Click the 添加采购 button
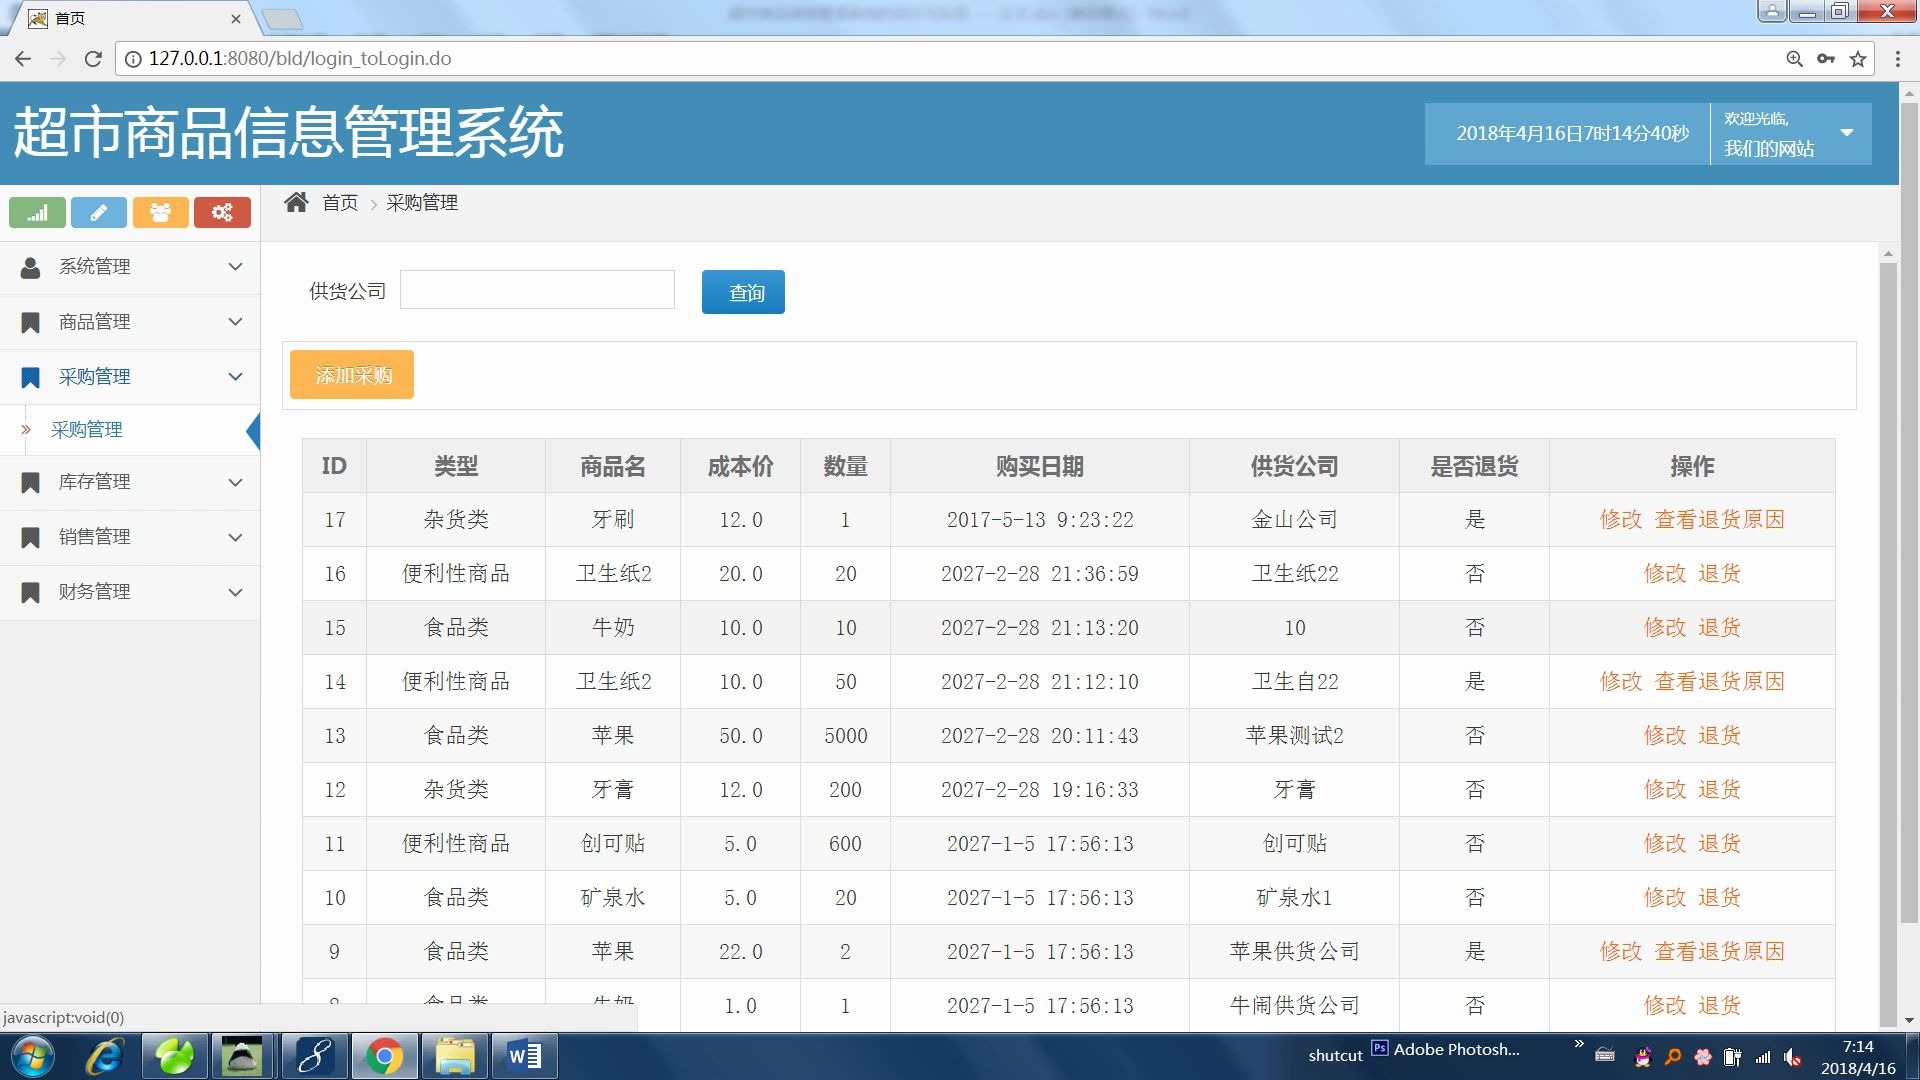1920x1080 pixels. pos(352,375)
